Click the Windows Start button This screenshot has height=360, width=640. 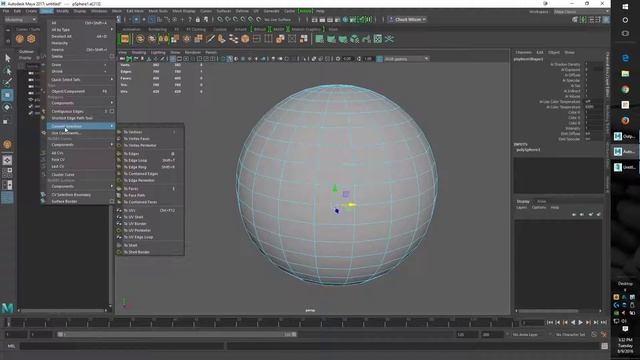click(625, 7)
